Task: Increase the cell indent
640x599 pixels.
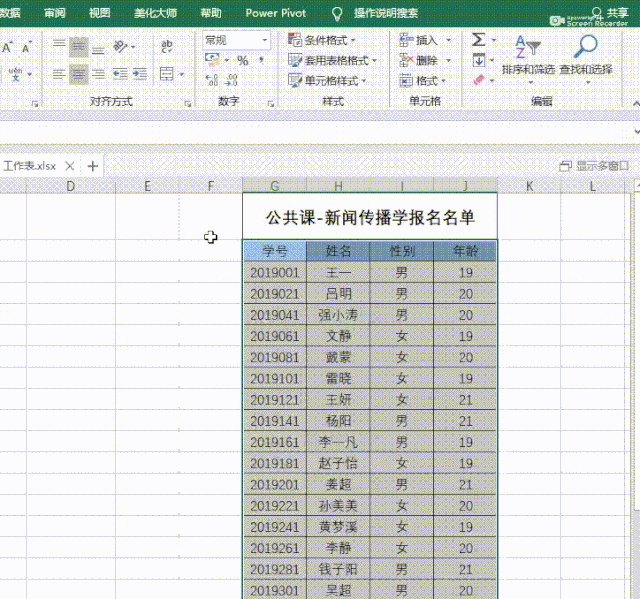Action: click(140, 74)
